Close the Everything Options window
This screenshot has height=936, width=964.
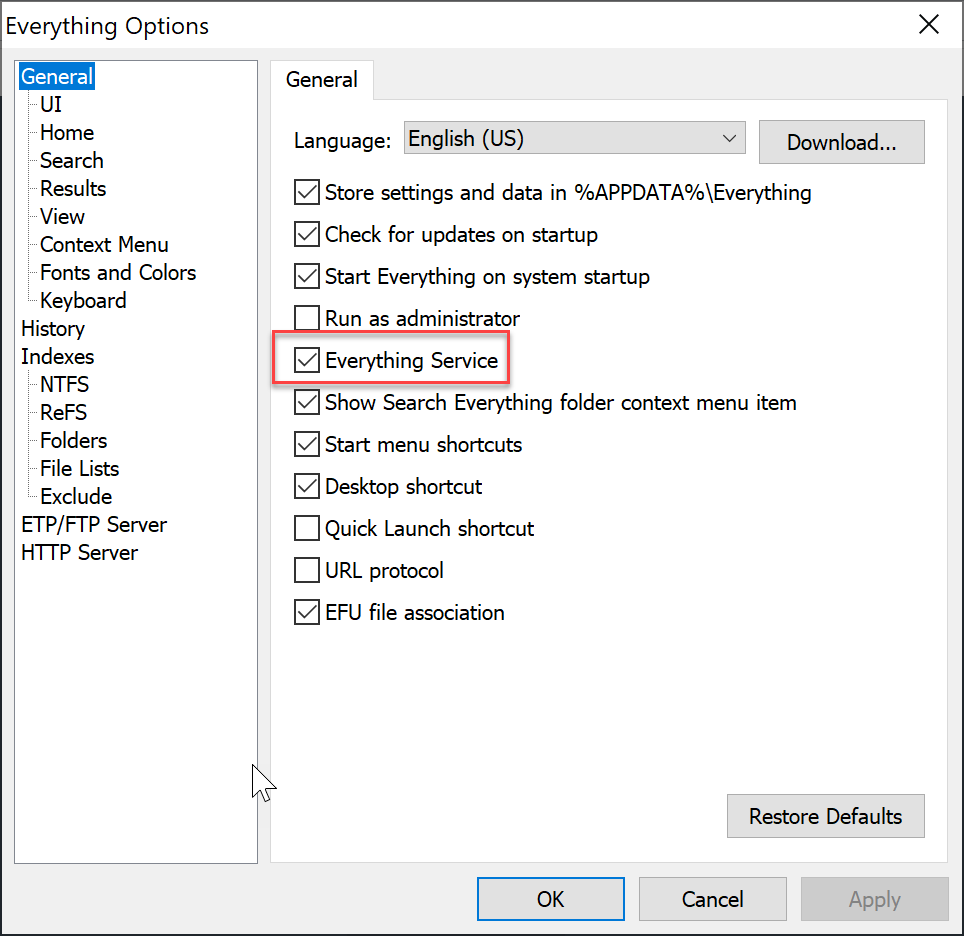pos(928,25)
